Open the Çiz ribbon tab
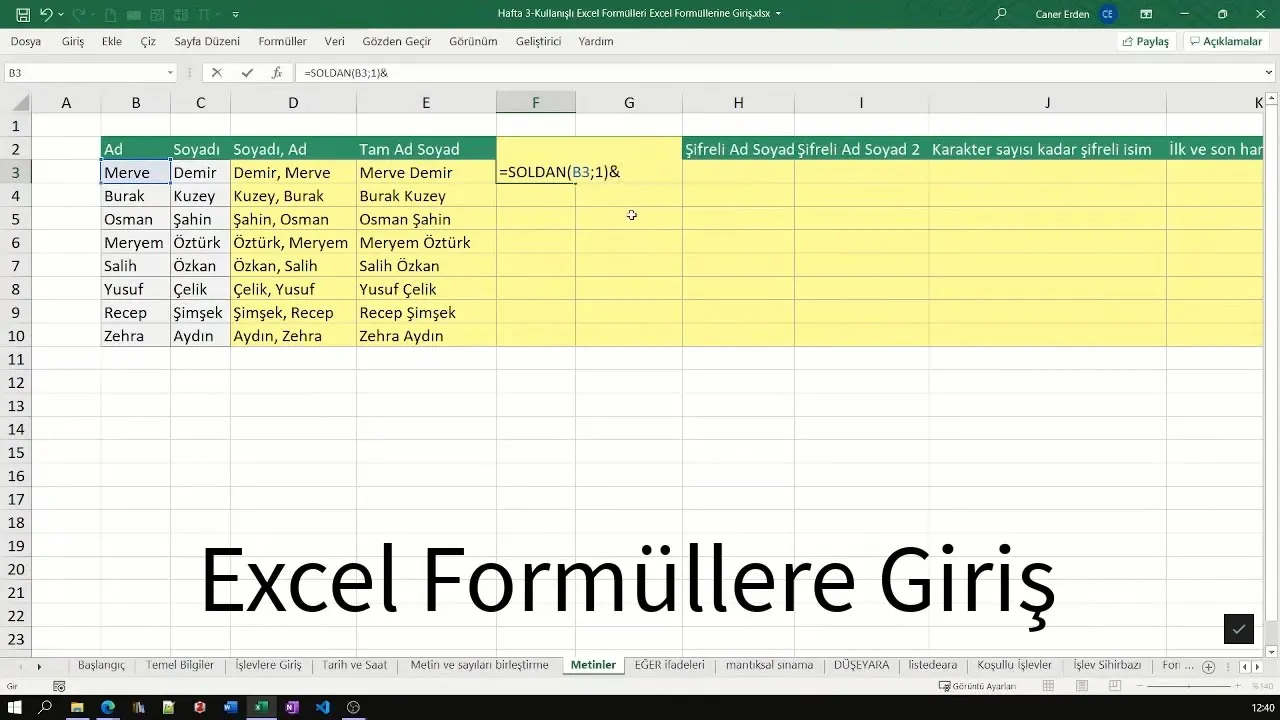Screen dimensions: 1280x720 pyautogui.click(x=148, y=42)
